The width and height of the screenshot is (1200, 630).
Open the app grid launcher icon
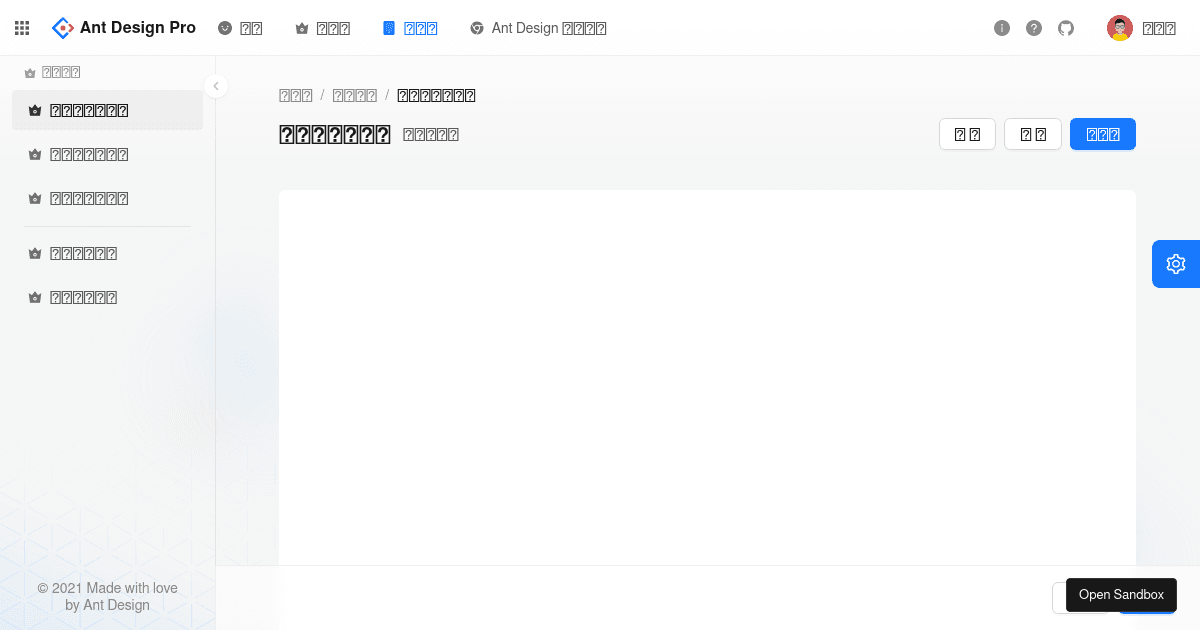pyautogui.click(x=22, y=28)
